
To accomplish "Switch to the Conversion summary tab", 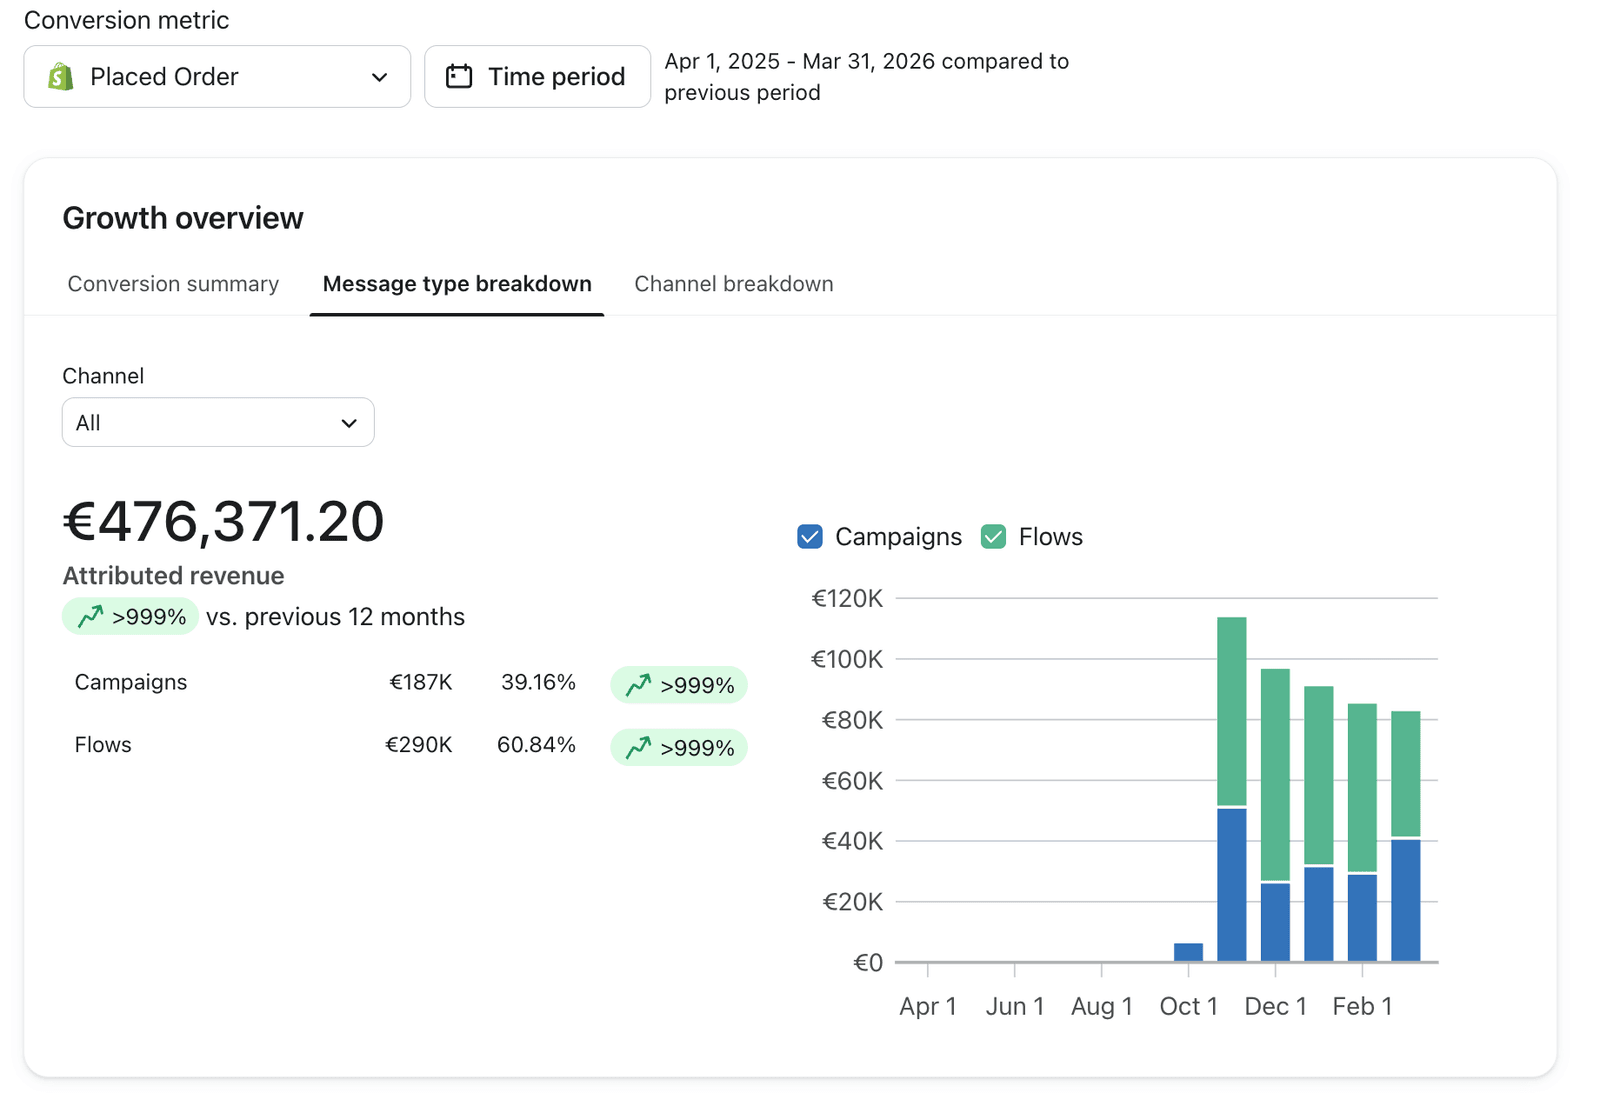I will click(173, 284).
